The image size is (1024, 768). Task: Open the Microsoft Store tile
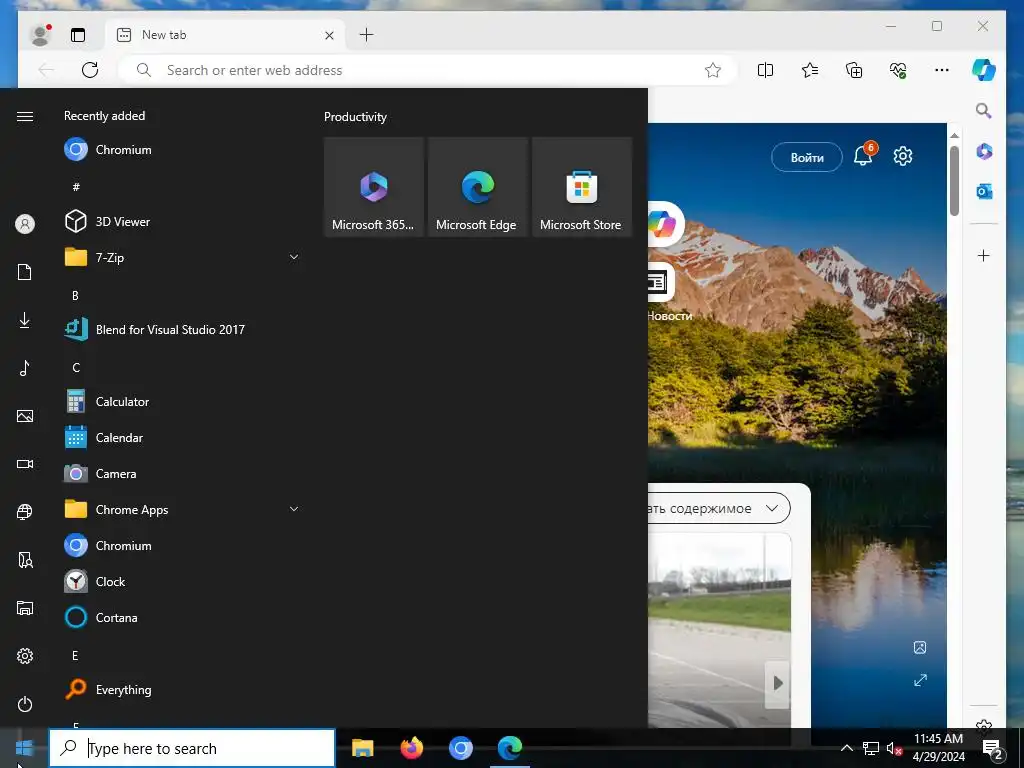click(582, 187)
